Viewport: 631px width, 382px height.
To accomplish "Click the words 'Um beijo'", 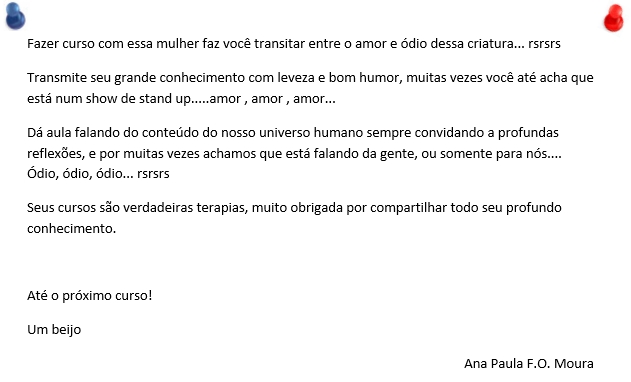I will (x=54, y=330).
